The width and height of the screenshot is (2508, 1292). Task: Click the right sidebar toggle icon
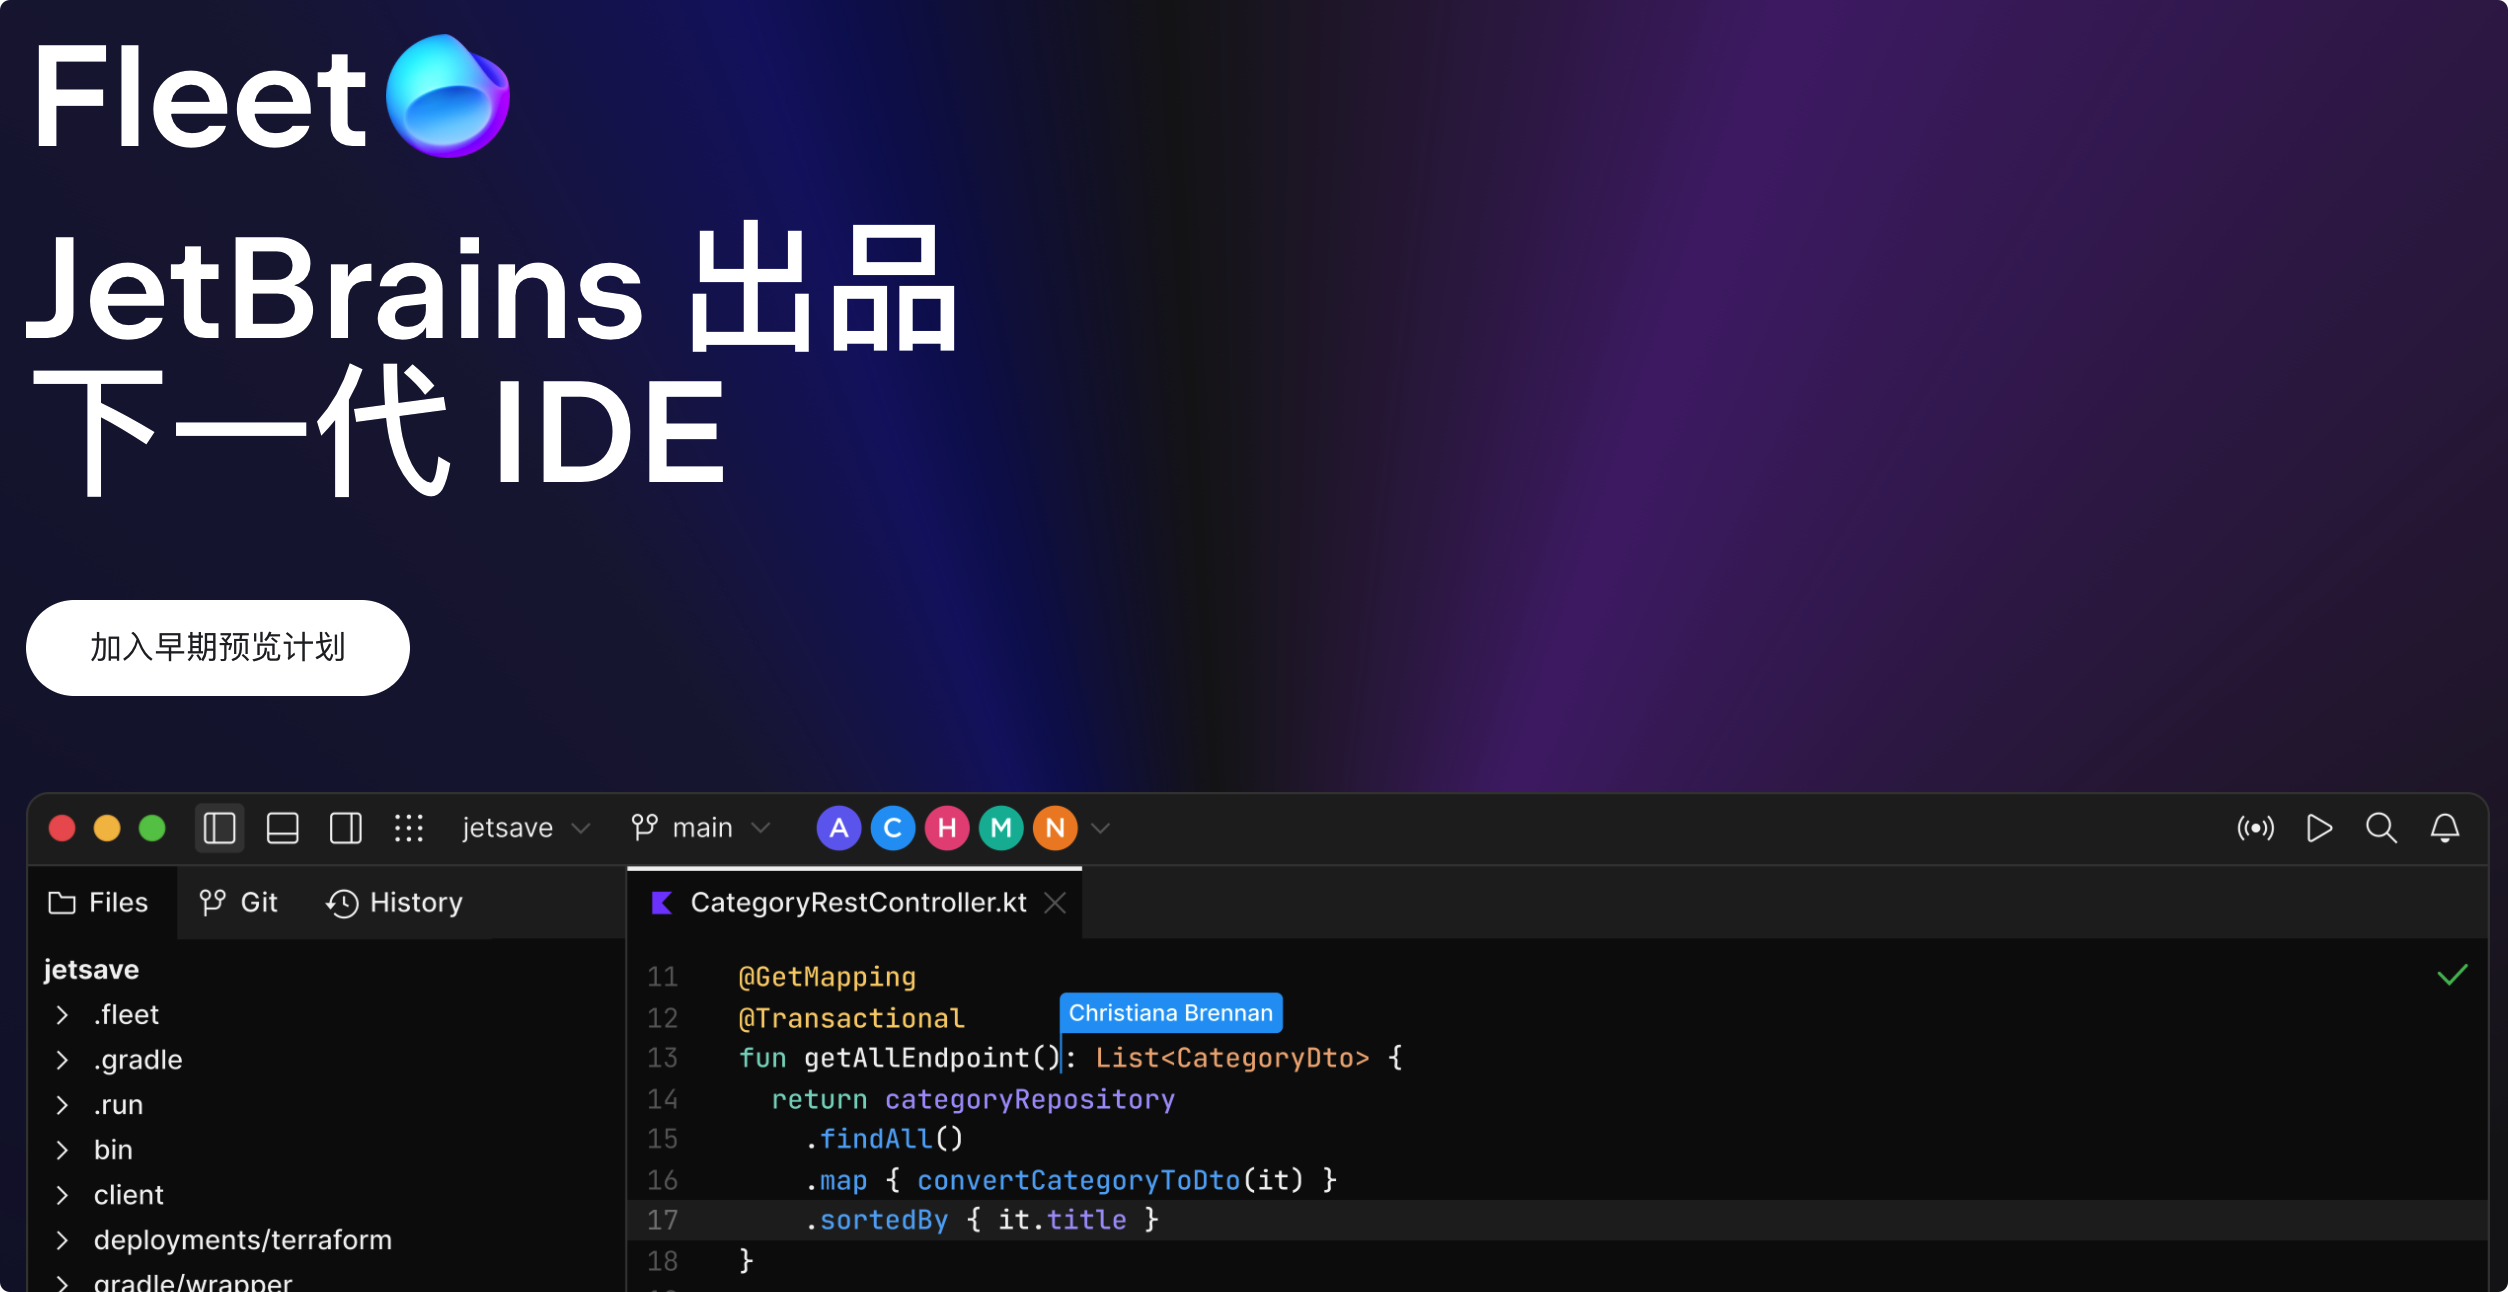pyautogui.click(x=346, y=827)
